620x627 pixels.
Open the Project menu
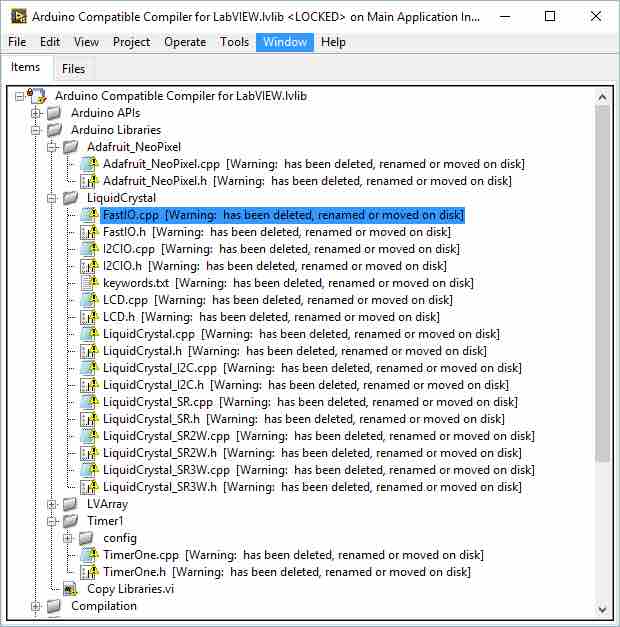132,42
